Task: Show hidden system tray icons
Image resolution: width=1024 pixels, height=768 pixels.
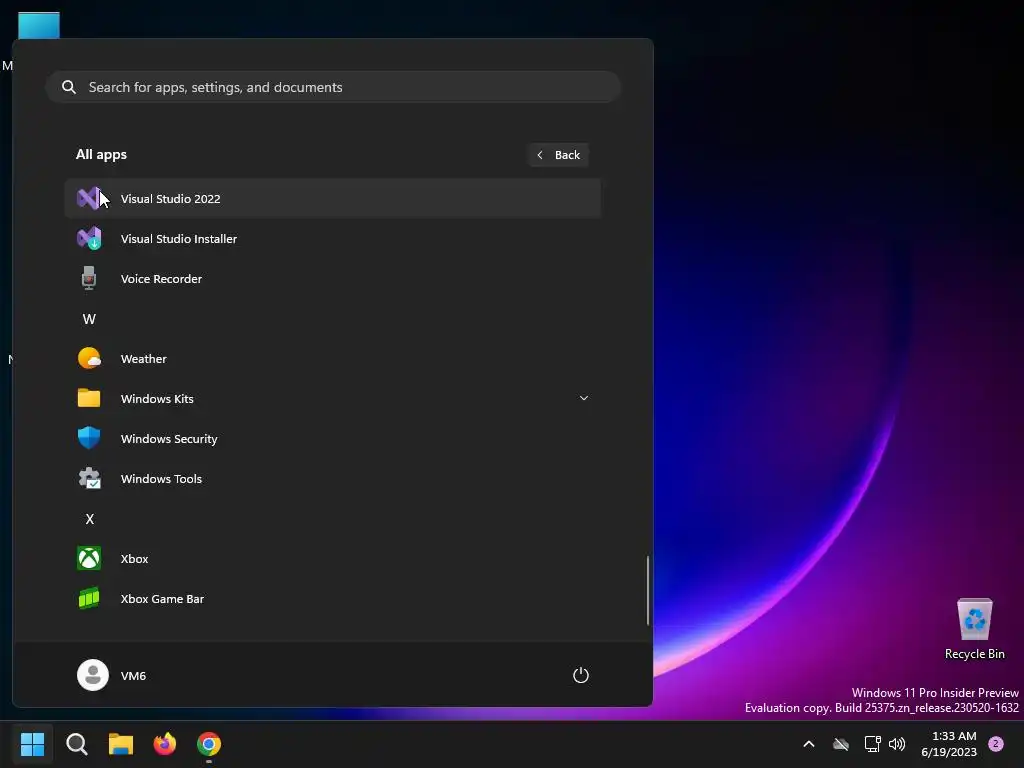Action: pyautogui.click(x=808, y=744)
